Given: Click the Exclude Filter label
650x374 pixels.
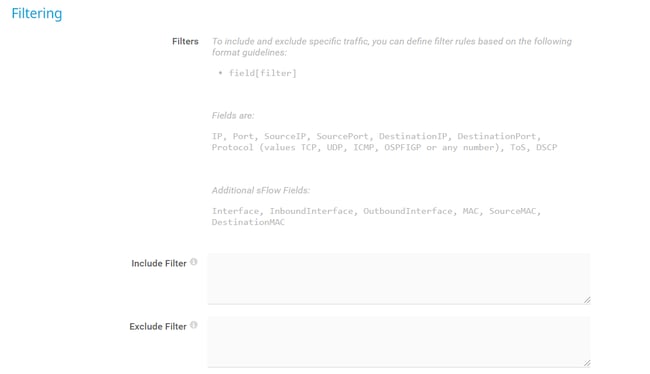Looking at the screenshot, I should pos(158,326).
